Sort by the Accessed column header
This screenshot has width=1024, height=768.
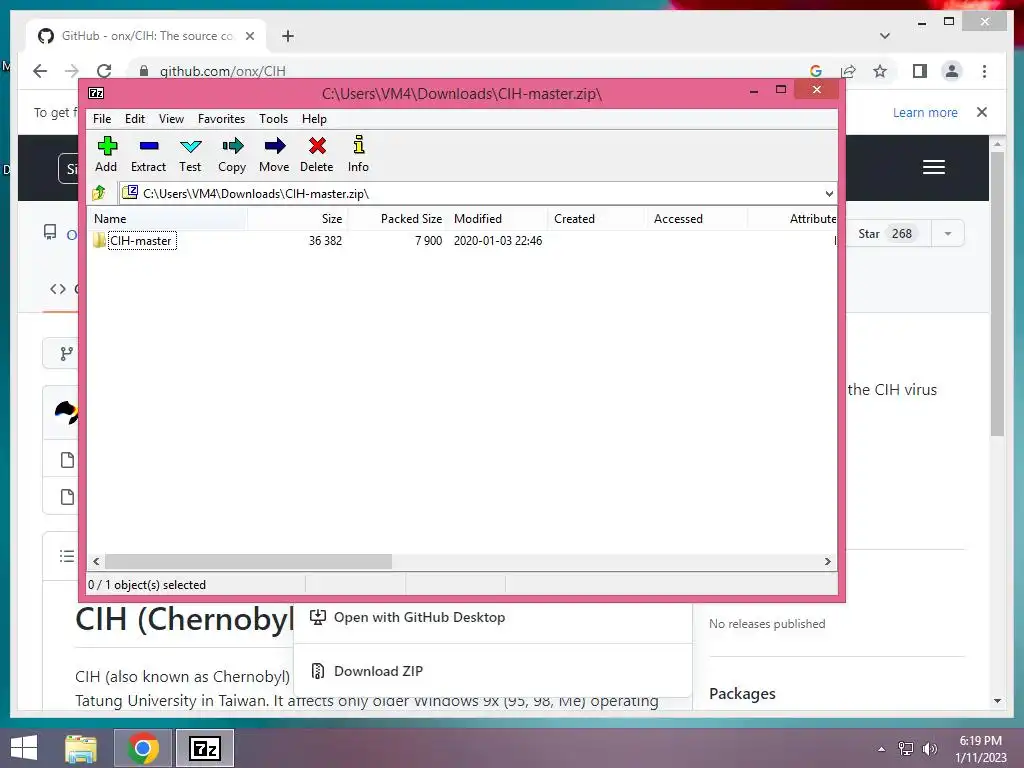(696, 219)
